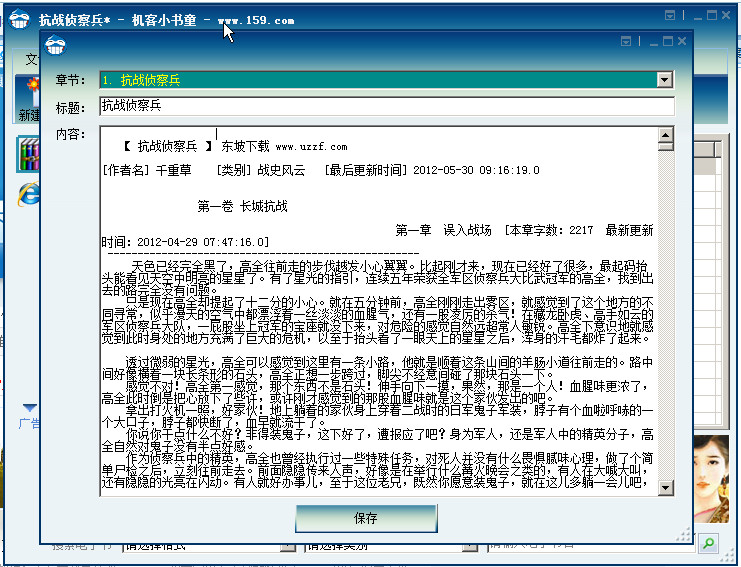
Task: Click the 保存 save button
Action: 366,518
